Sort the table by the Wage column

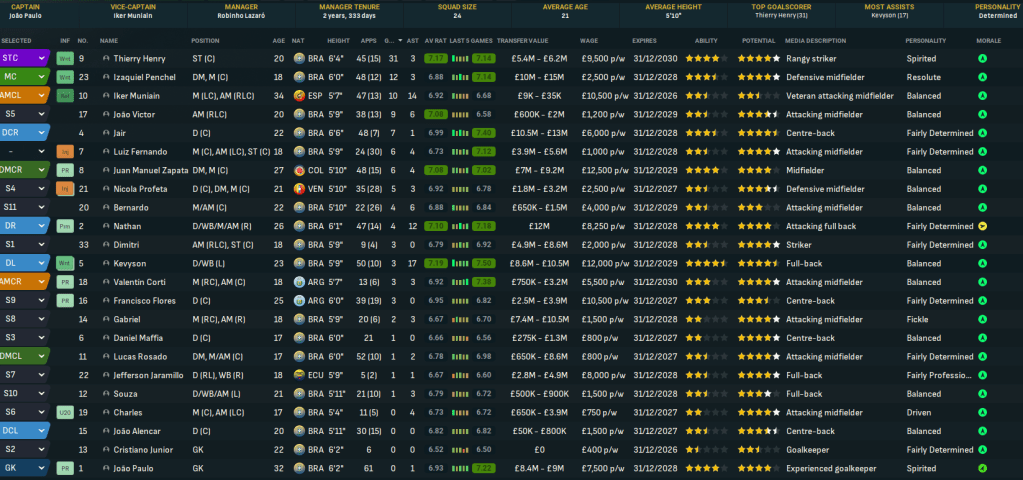tap(590, 40)
